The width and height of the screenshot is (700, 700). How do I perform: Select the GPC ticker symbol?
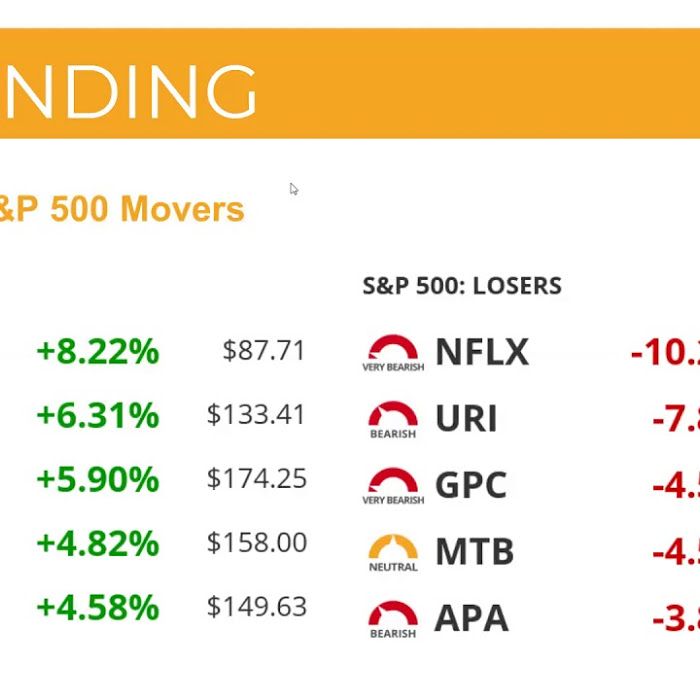[471, 485]
